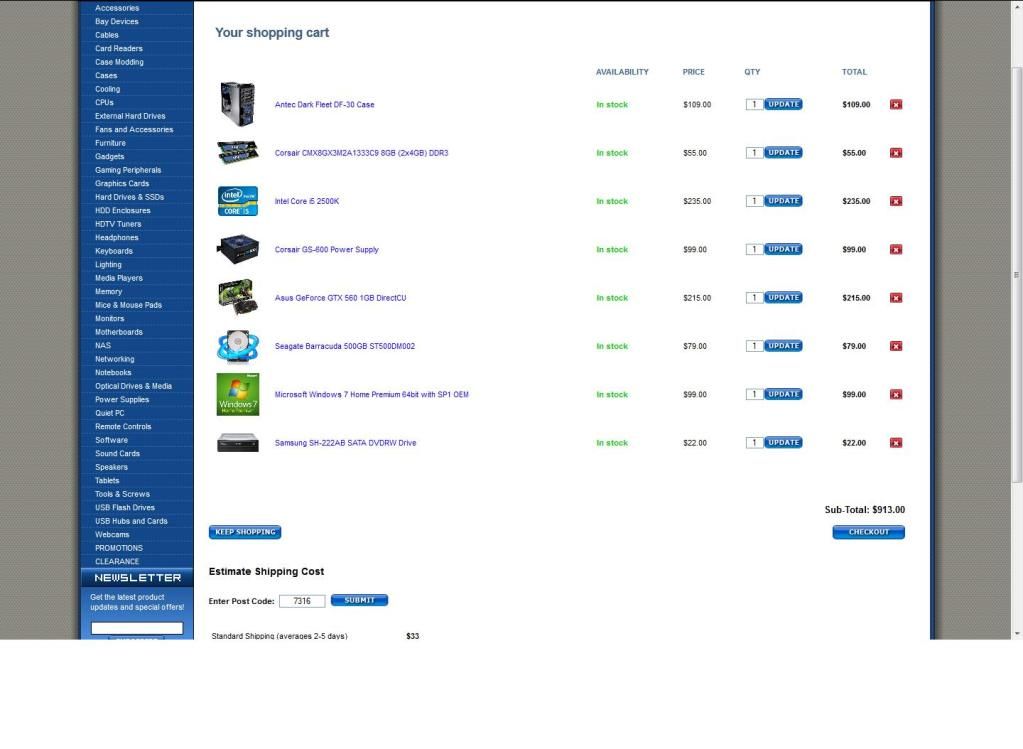Browse the Monitors category
Image resolution: width=1023 pixels, height=749 pixels.
110,318
